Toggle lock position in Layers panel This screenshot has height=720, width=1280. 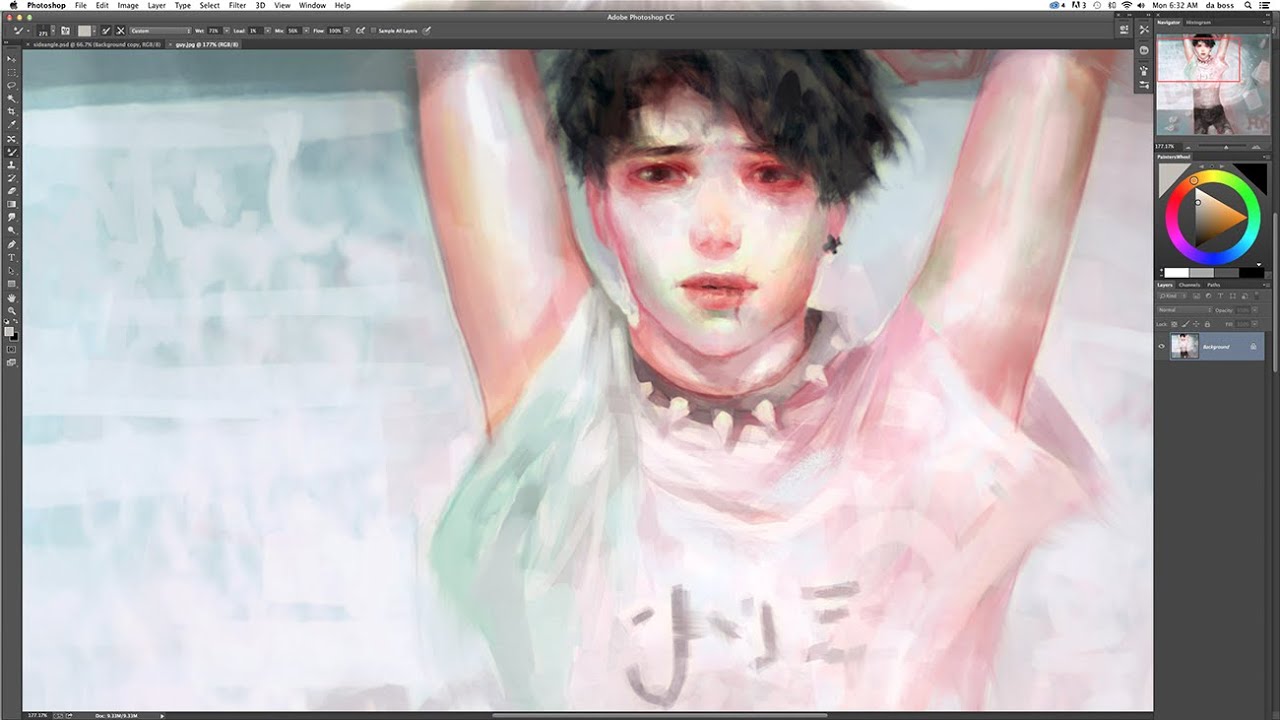tap(1196, 324)
